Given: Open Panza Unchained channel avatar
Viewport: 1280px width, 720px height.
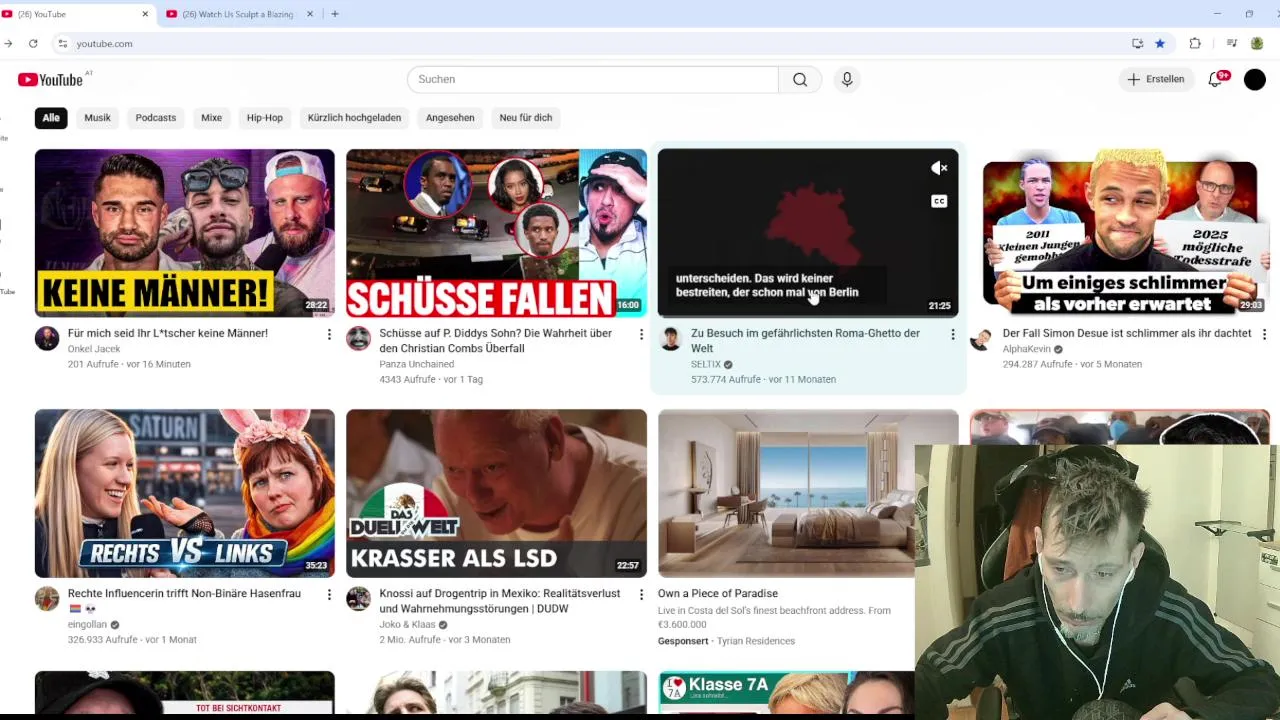Looking at the screenshot, I should 358,339.
